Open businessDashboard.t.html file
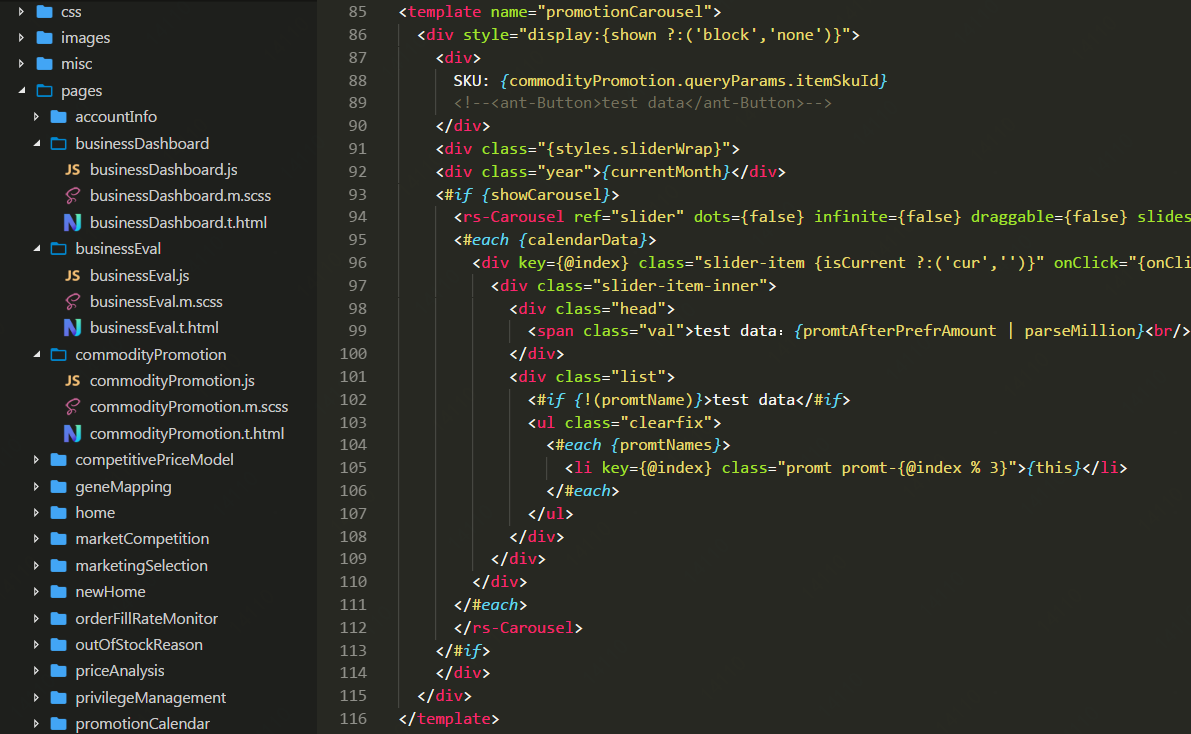The height and width of the screenshot is (734, 1191). point(178,223)
